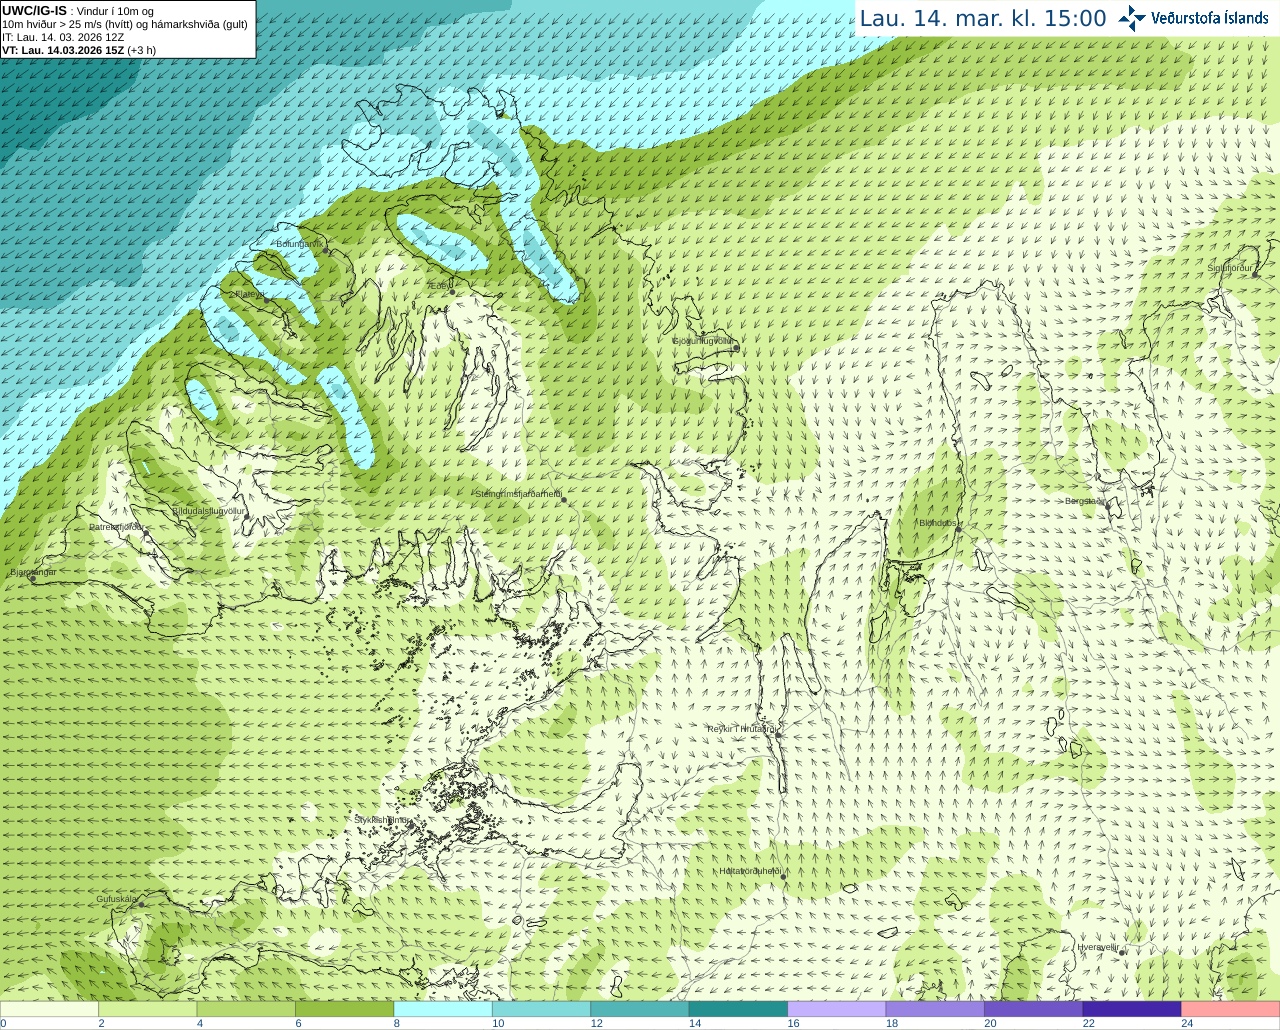Click the pink swatch above 24 m/s

point(1231,1009)
